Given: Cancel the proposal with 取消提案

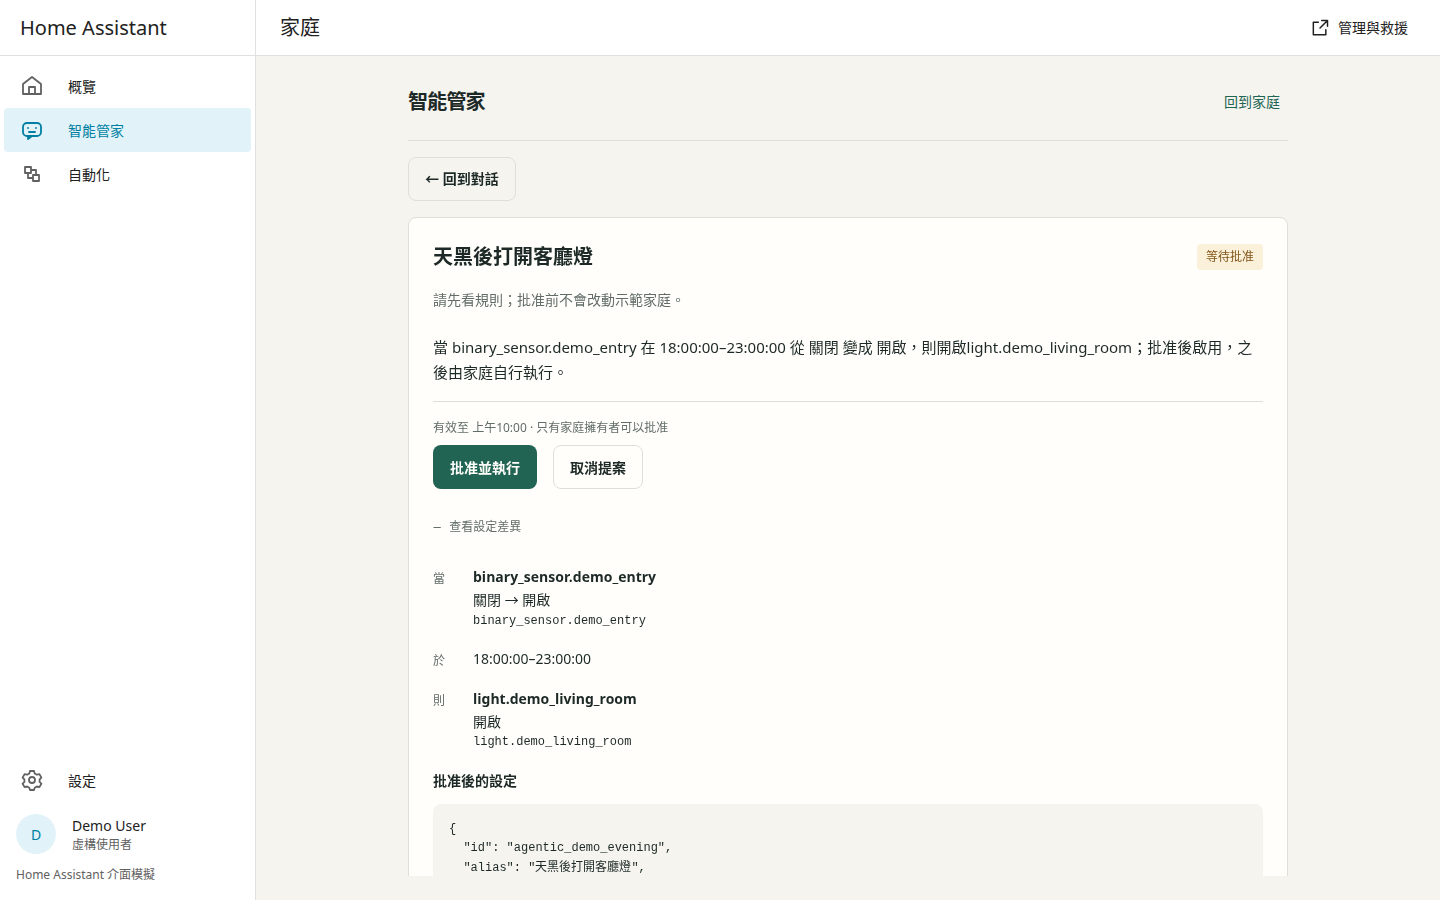Looking at the screenshot, I should point(598,467).
